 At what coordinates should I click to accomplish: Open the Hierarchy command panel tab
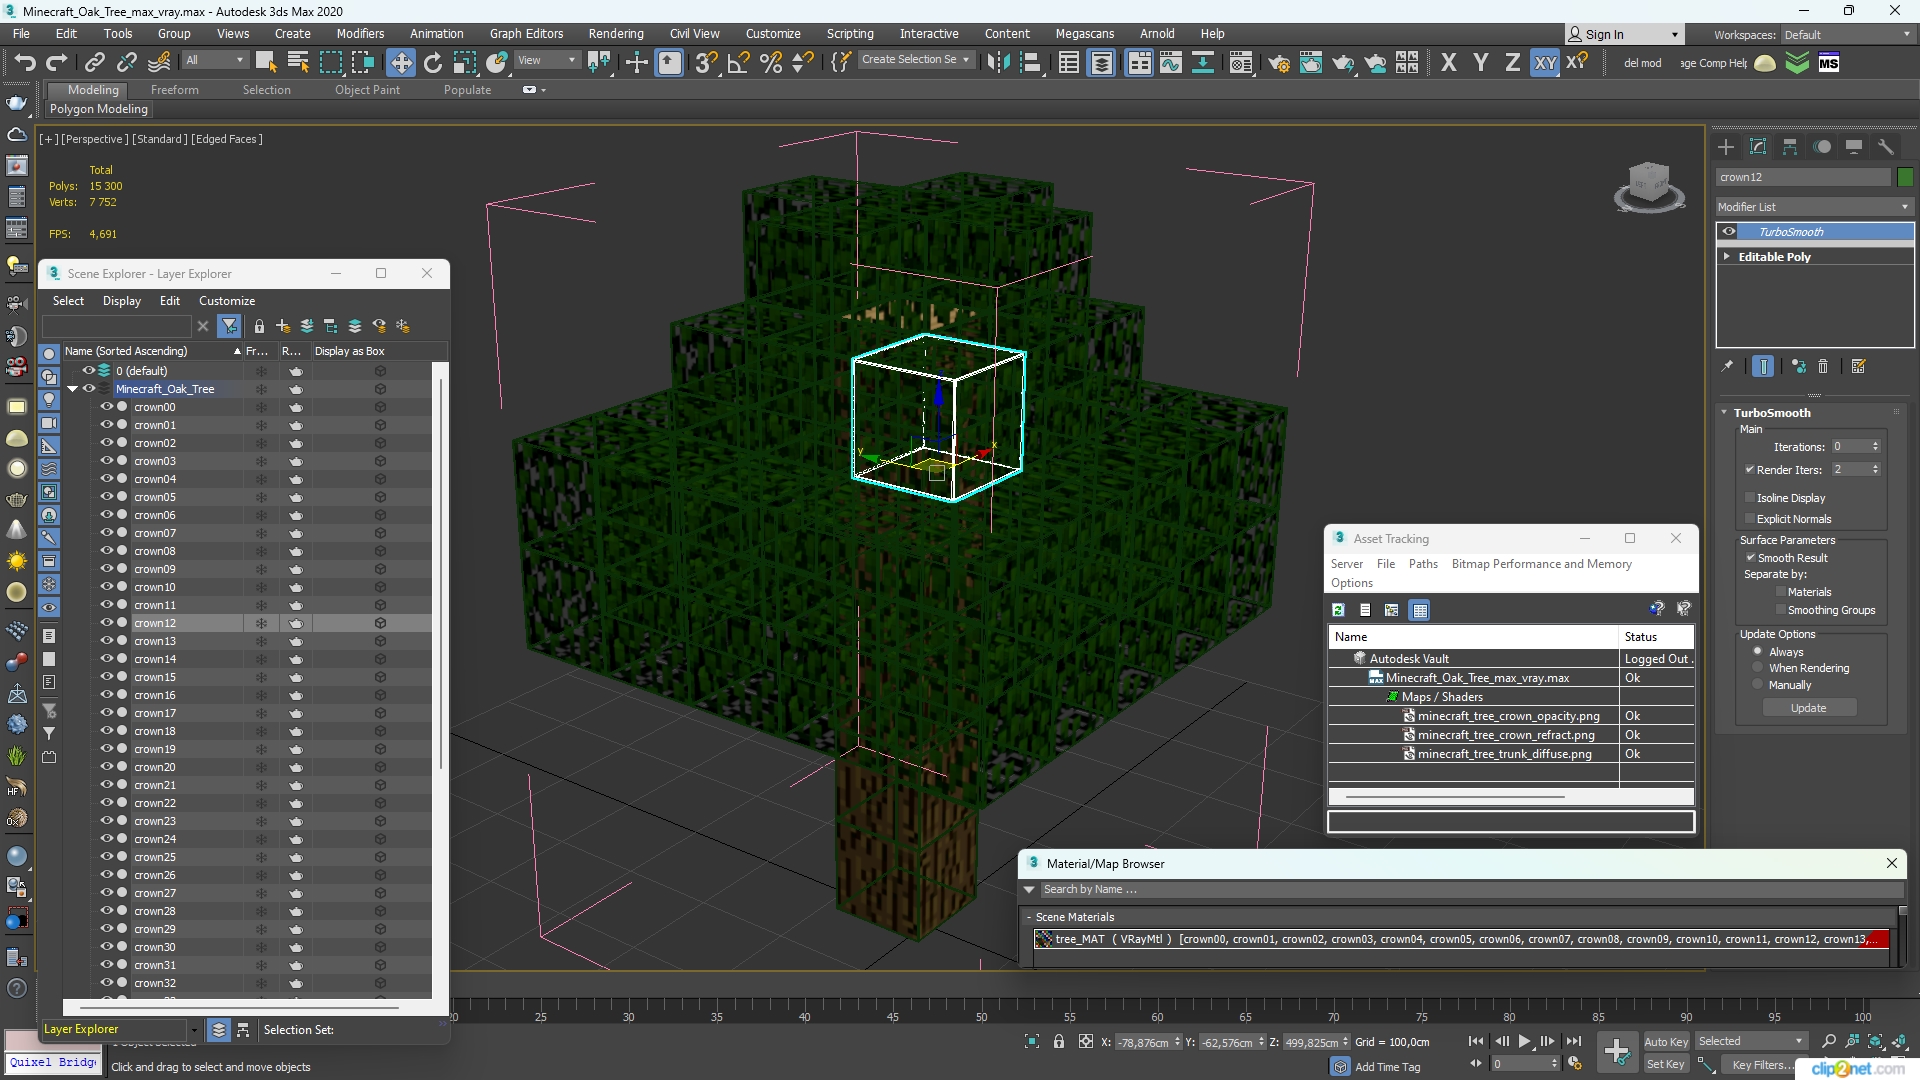1789,147
